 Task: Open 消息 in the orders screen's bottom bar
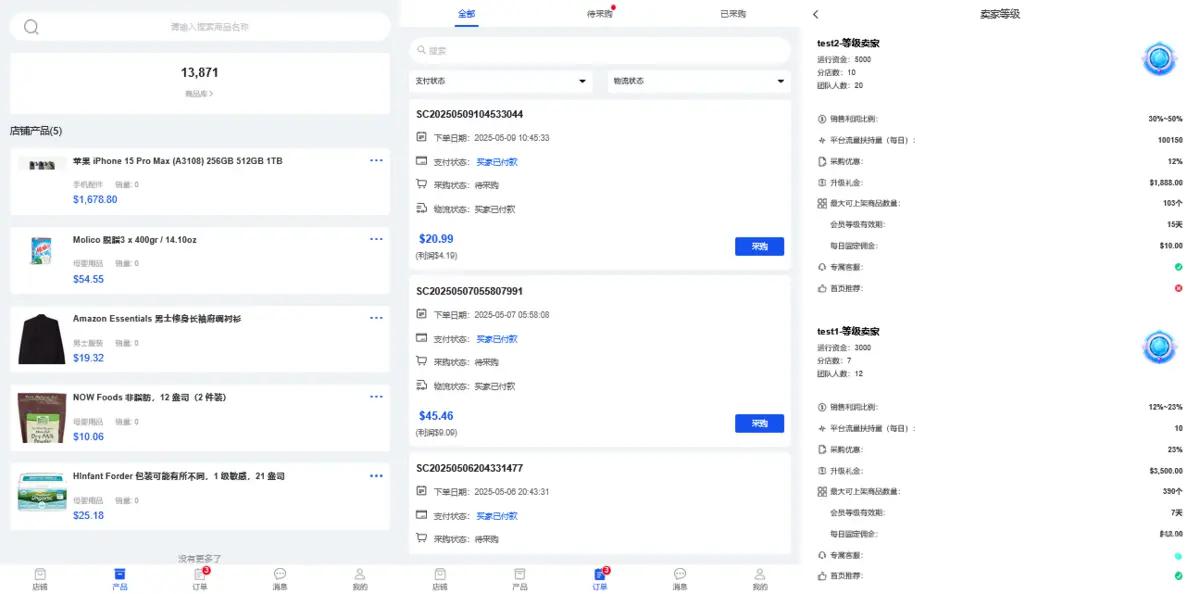680,579
